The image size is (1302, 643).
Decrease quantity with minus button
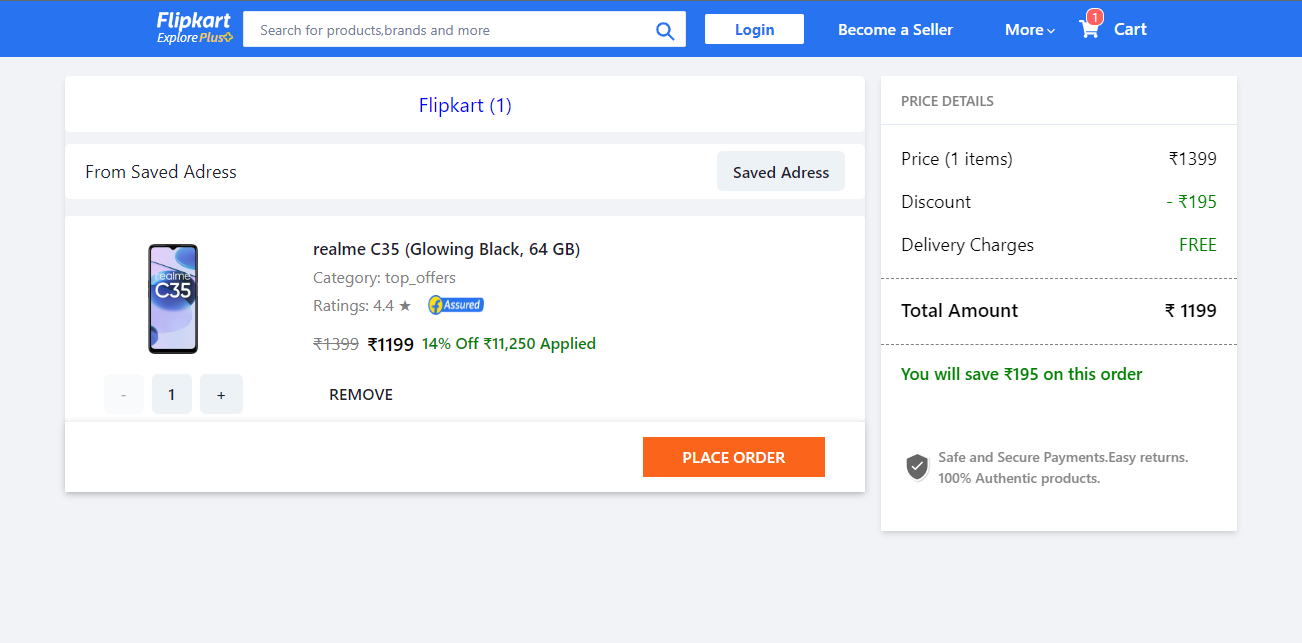click(124, 394)
